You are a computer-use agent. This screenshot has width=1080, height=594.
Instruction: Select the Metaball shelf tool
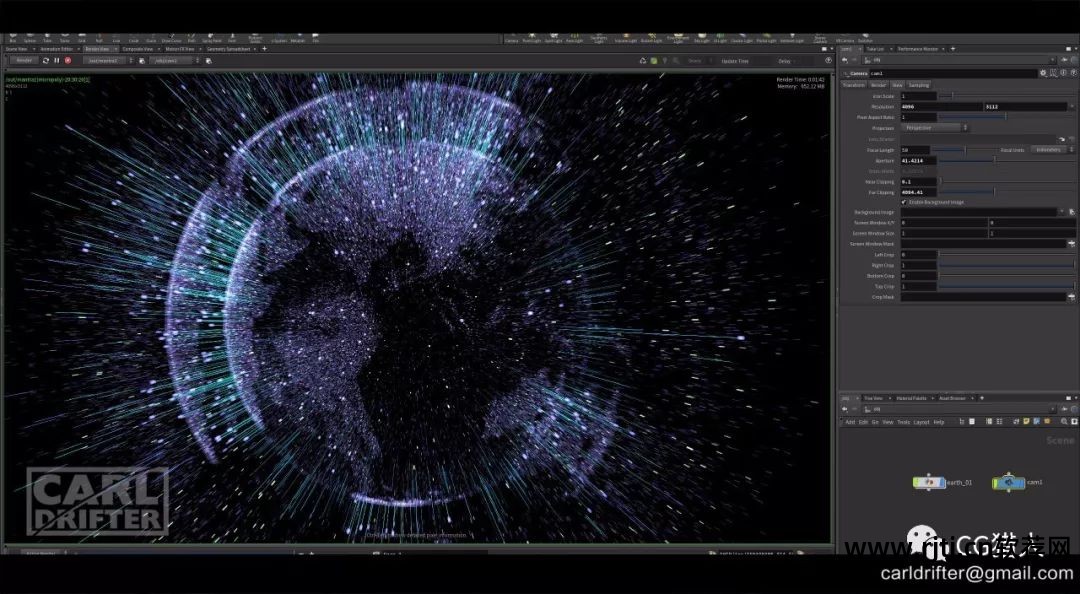coord(298,38)
